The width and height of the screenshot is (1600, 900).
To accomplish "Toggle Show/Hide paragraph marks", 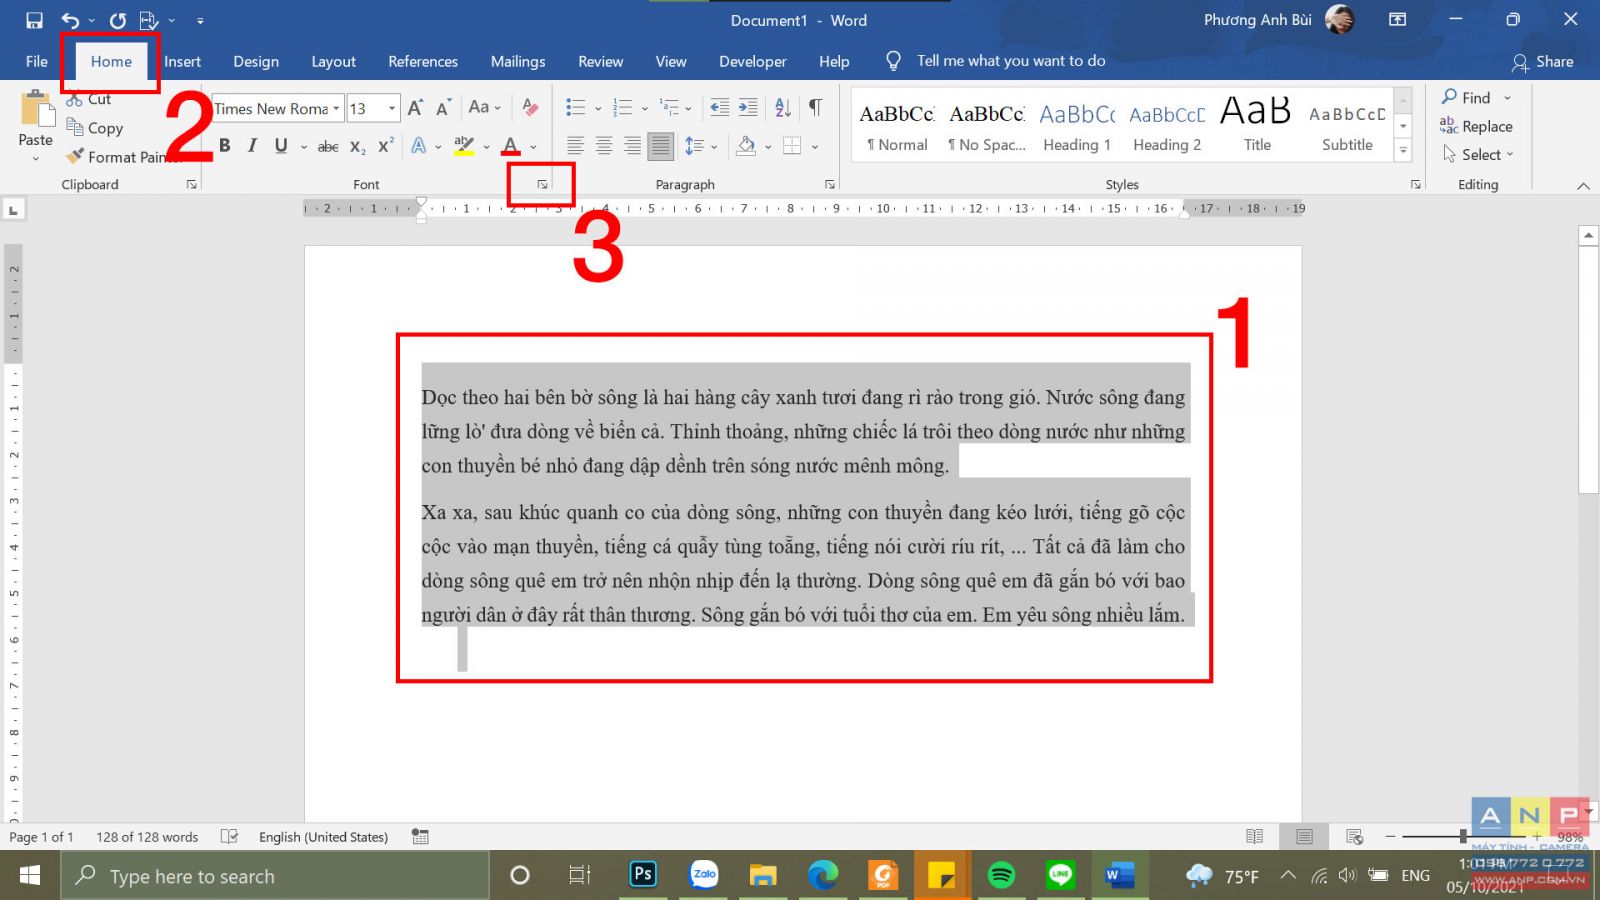I will coord(816,108).
